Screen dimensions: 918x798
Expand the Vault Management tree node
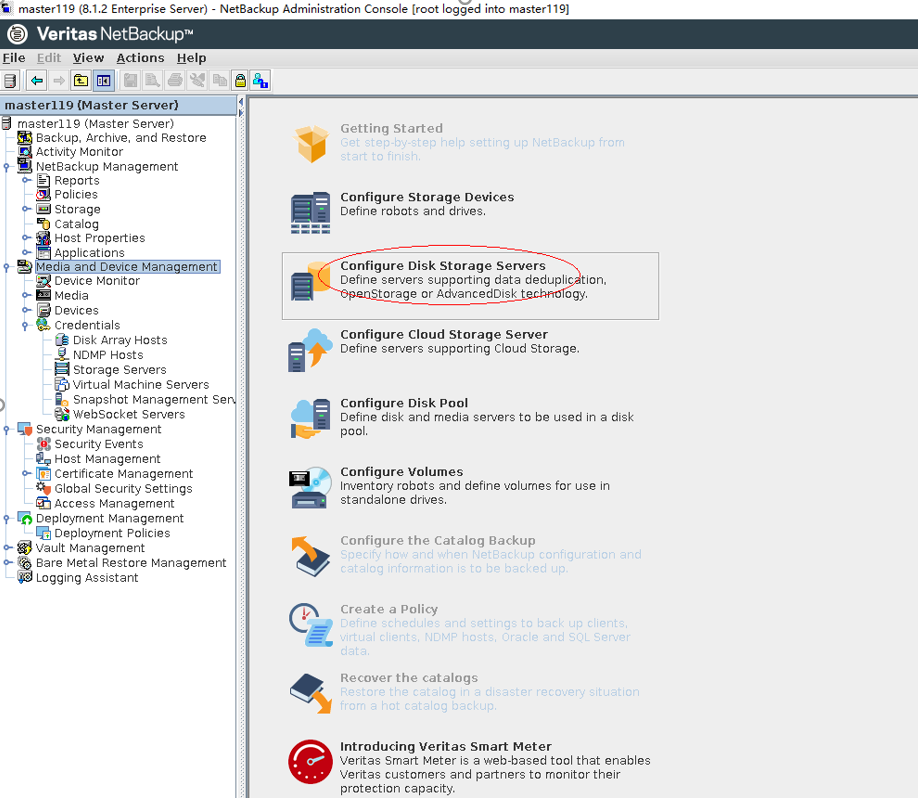point(7,548)
